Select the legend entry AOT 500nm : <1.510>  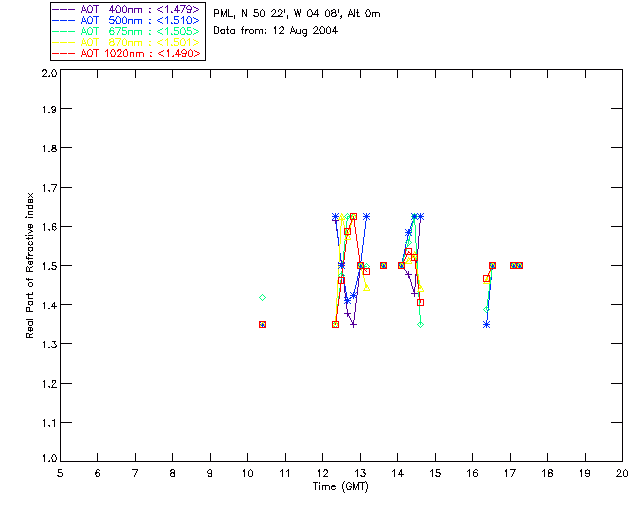pyautogui.click(x=126, y=20)
